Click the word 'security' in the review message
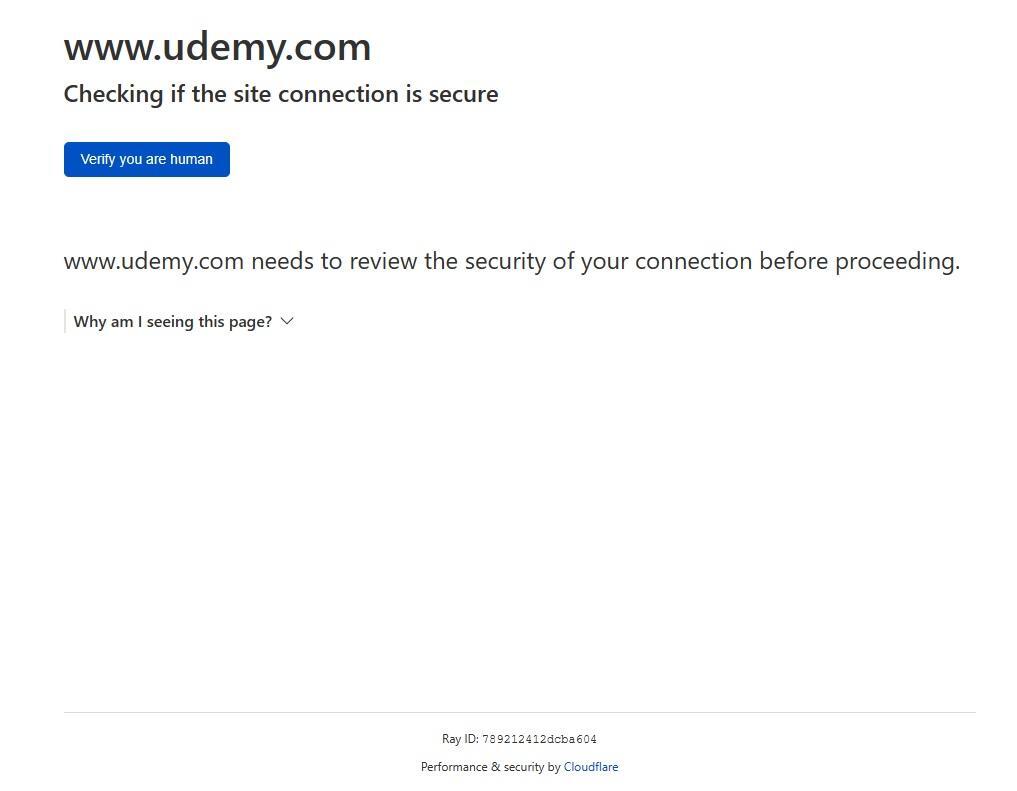The height and width of the screenshot is (791, 1017). point(505,261)
